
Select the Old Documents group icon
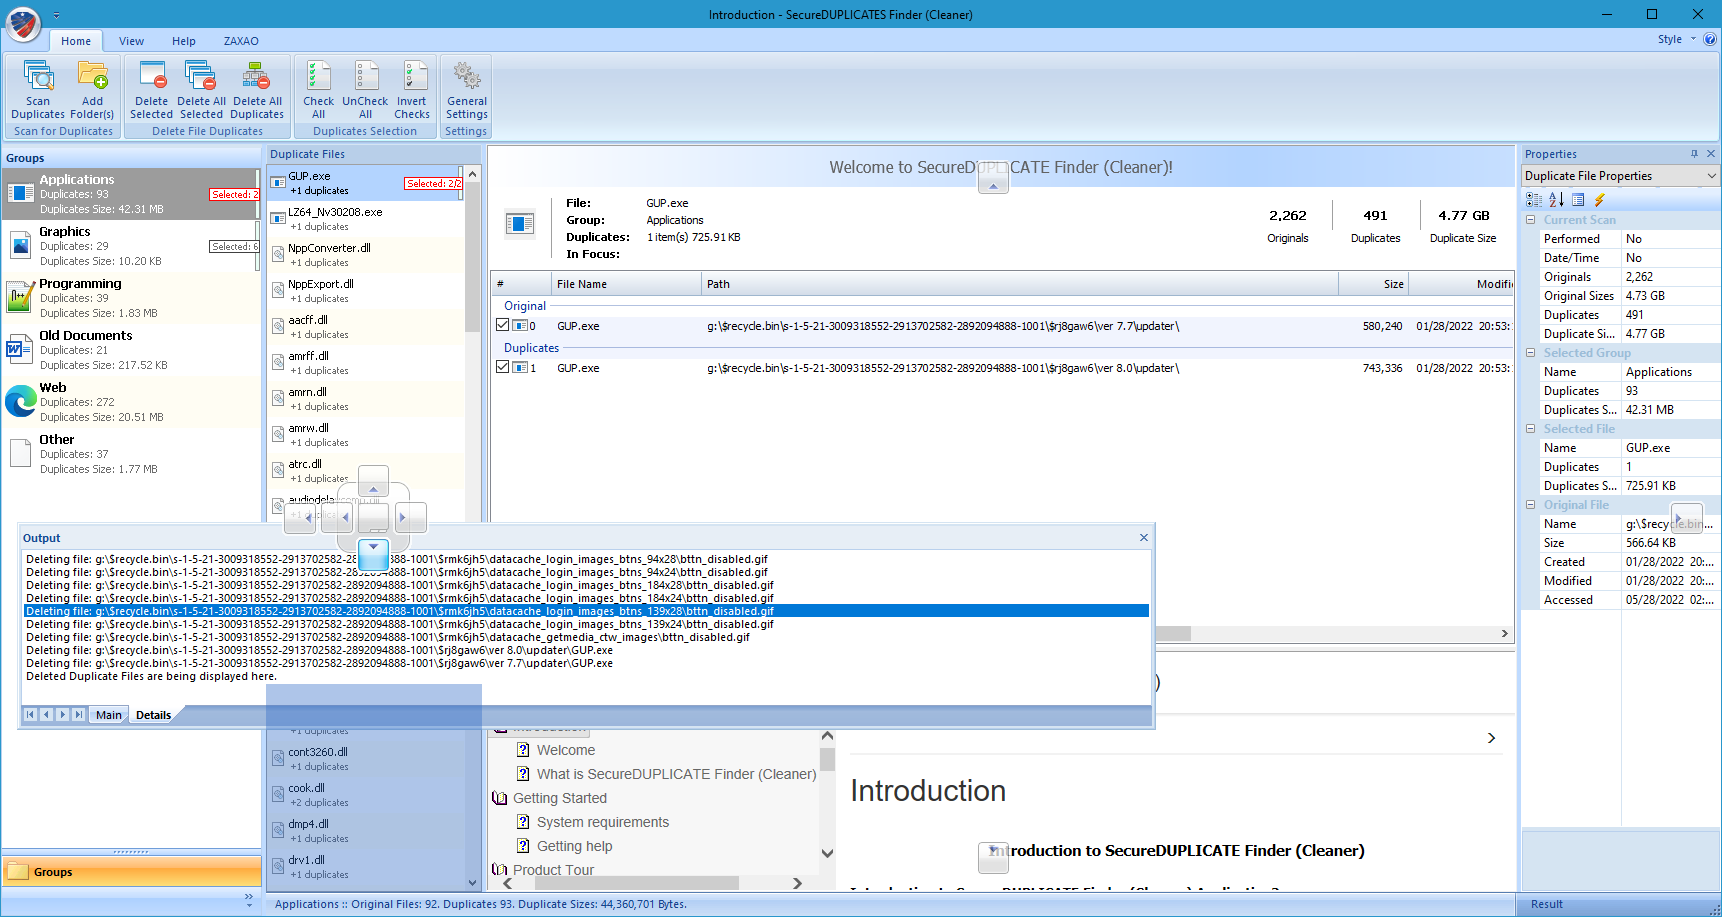pyautogui.click(x=21, y=349)
